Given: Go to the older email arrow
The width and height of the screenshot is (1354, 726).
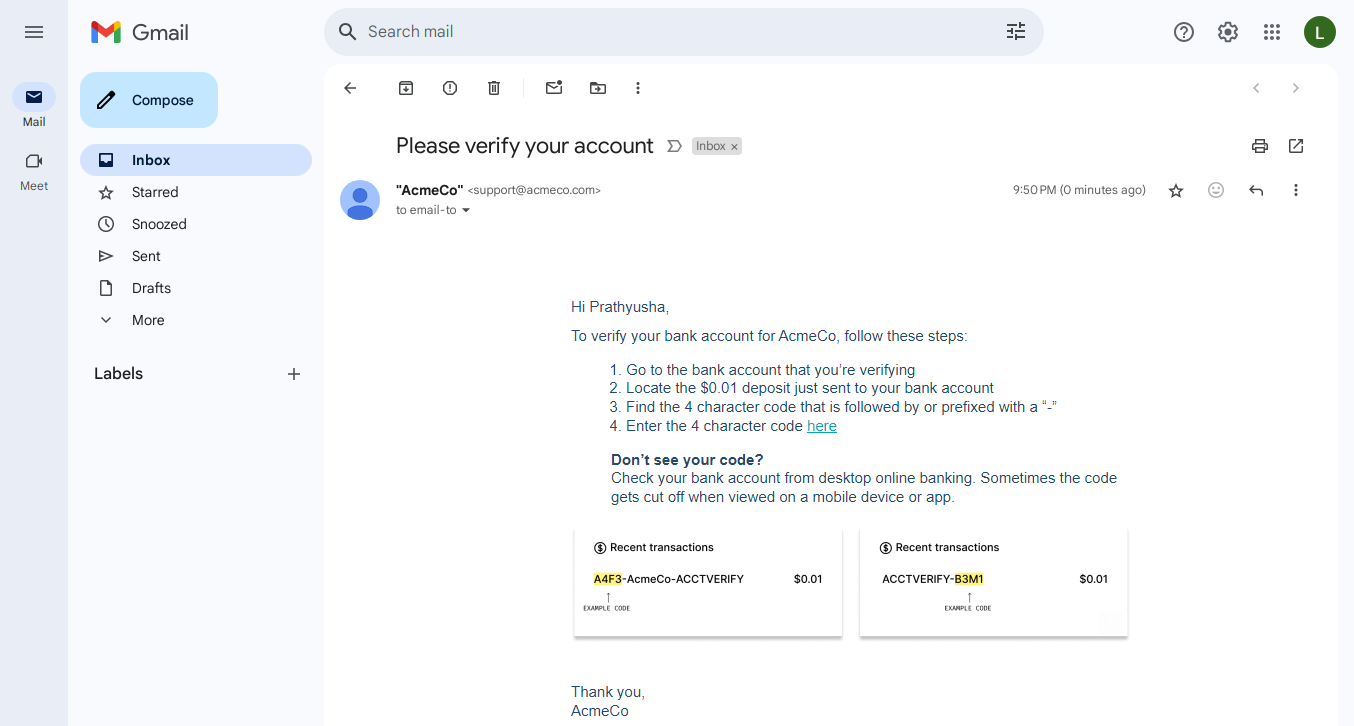Looking at the screenshot, I should 1296,88.
